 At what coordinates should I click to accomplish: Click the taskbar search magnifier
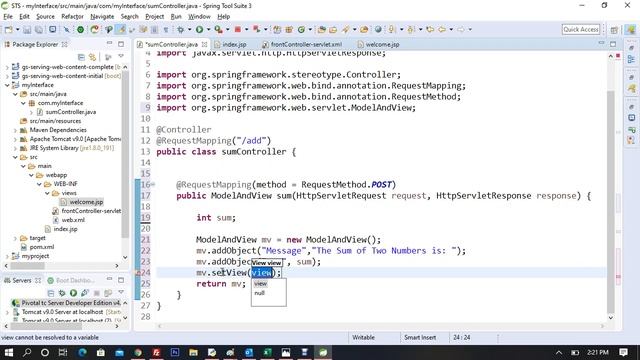27,352
